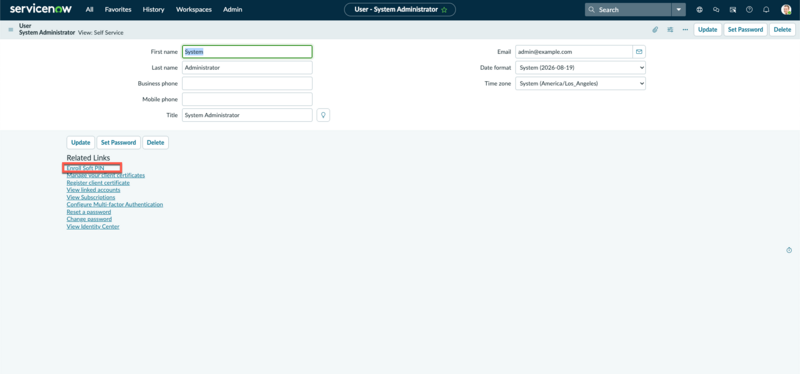Click the lower Delete button
800x374 pixels.
click(156, 143)
